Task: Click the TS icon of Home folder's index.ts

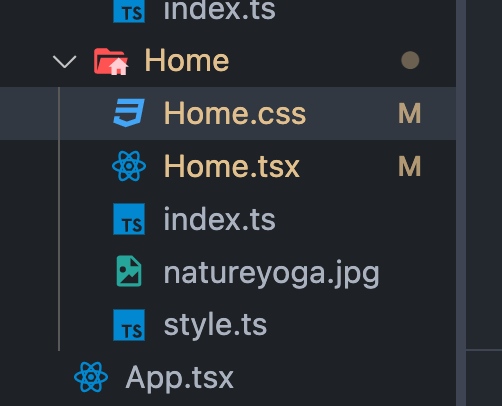Action: pyautogui.click(x=129, y=219)
